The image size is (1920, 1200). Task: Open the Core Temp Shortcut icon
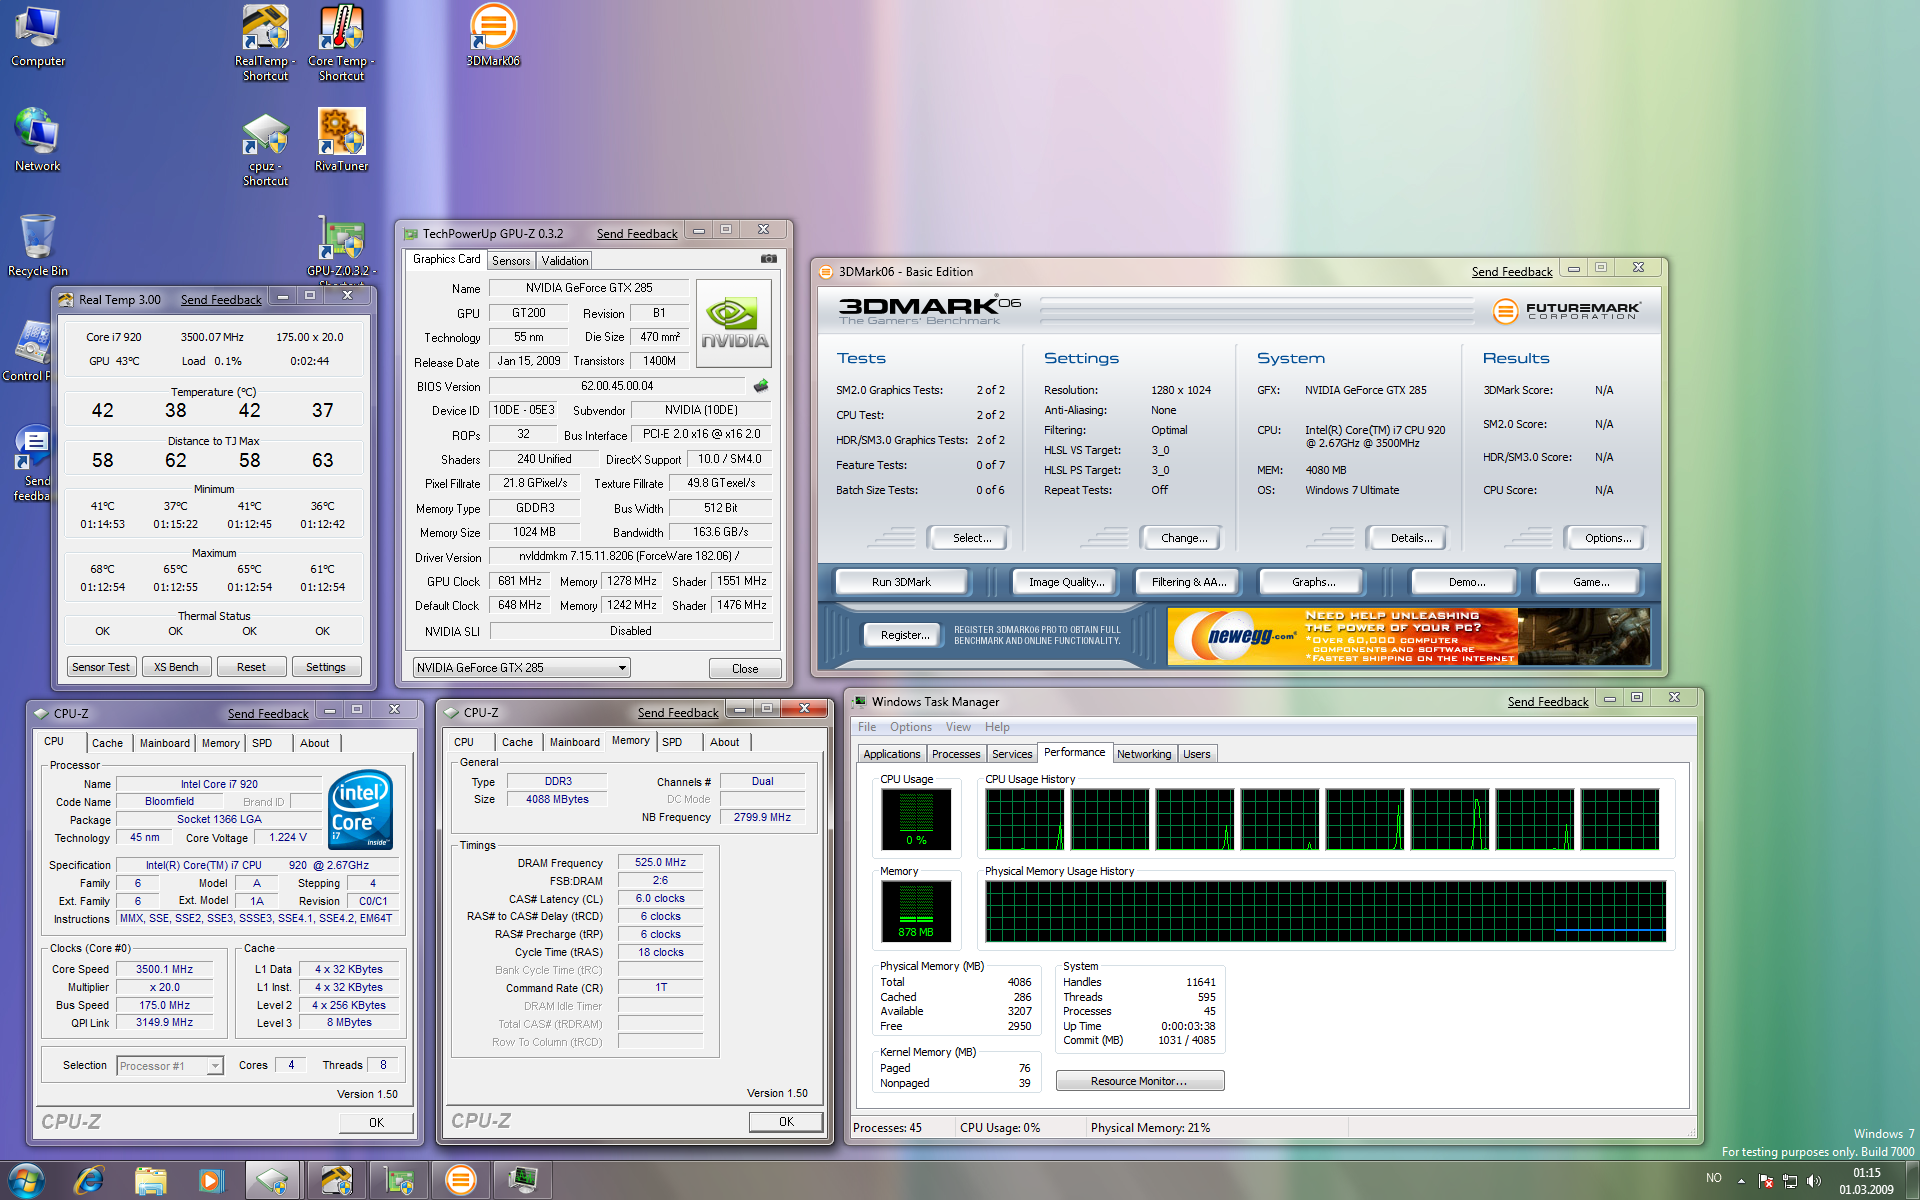(341, 43)
